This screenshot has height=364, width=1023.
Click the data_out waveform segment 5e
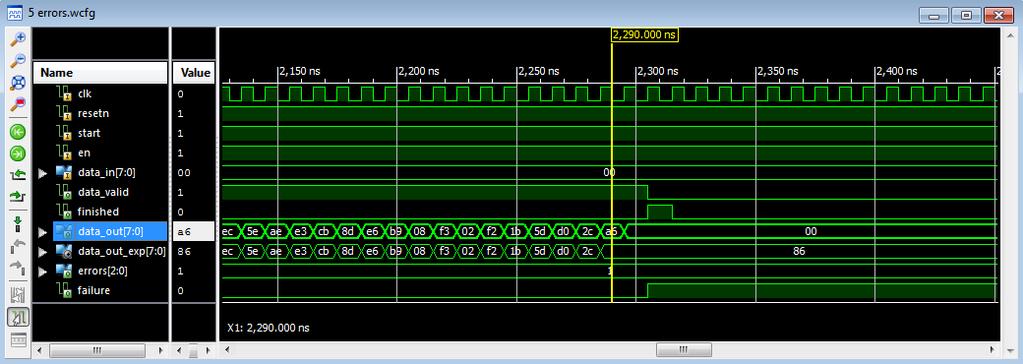coord(252,231)
